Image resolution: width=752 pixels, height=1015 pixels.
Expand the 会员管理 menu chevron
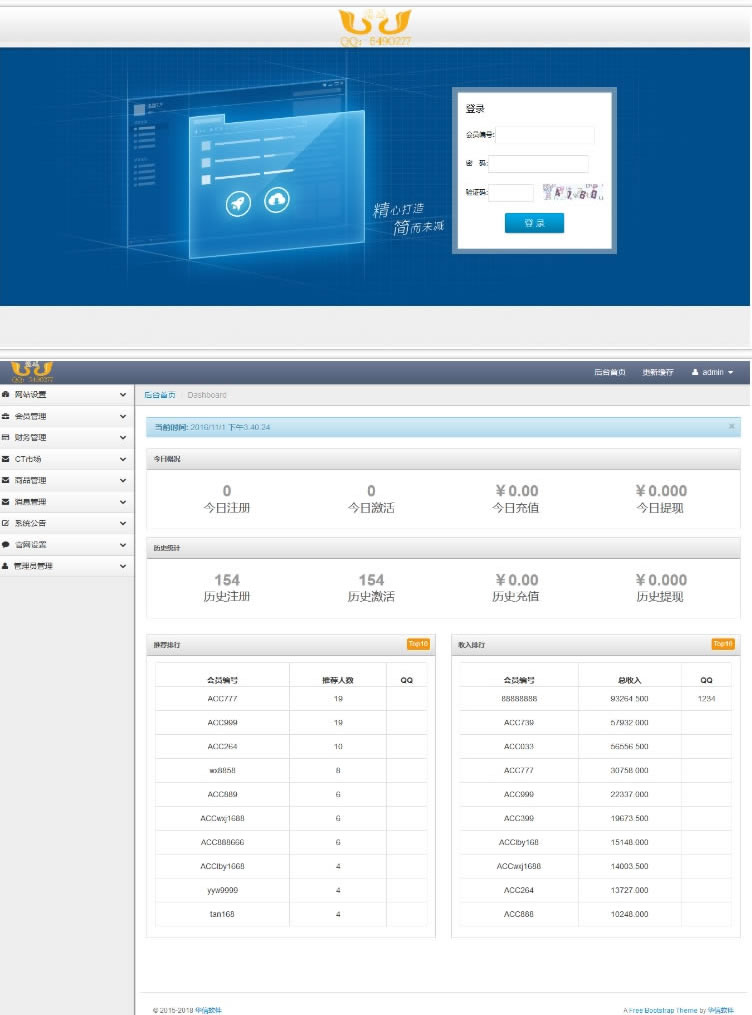click(x=123, y=416)
